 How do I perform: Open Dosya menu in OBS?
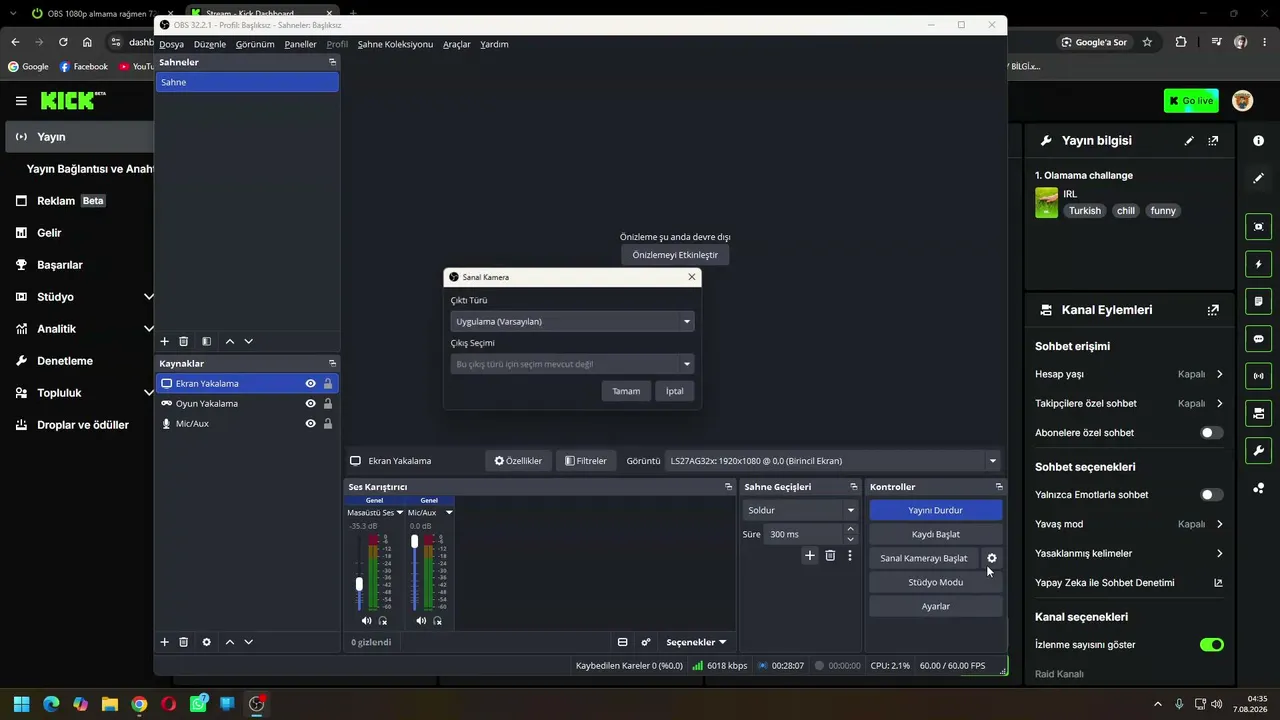(171, 44)
